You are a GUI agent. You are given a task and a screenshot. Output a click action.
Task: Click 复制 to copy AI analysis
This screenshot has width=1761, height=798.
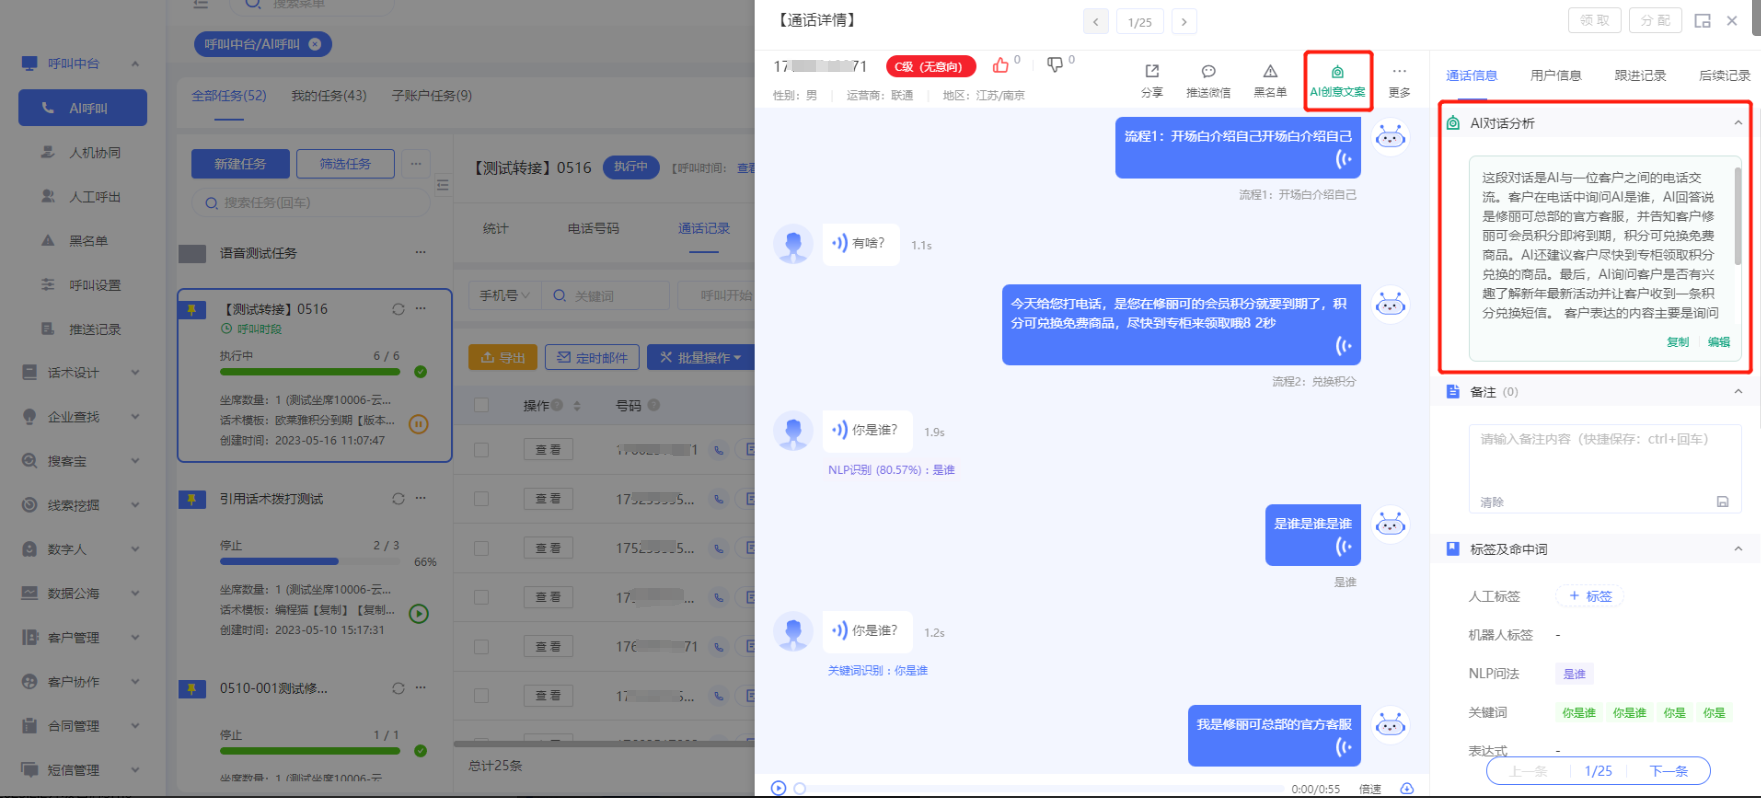coord(1677,342)
